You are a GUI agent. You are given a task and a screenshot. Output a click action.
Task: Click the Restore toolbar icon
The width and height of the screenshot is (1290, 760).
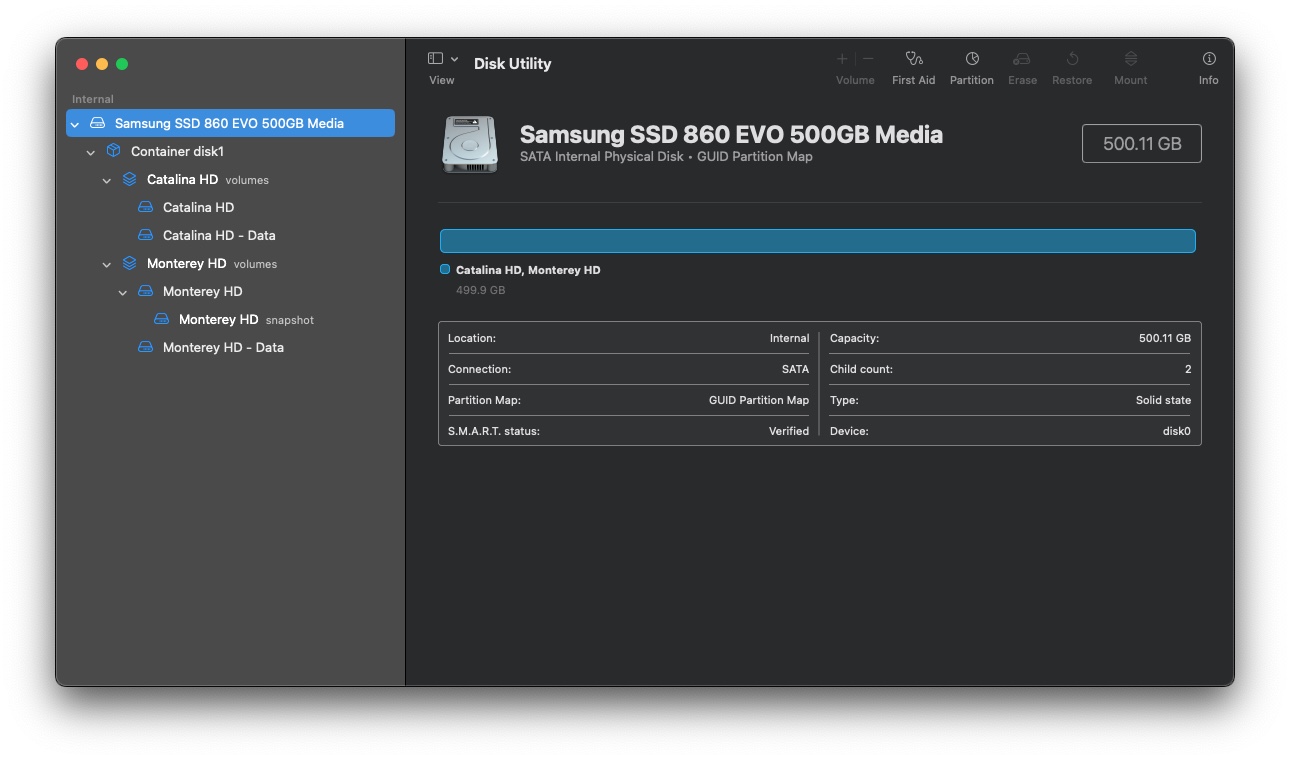click(1072, 59)
